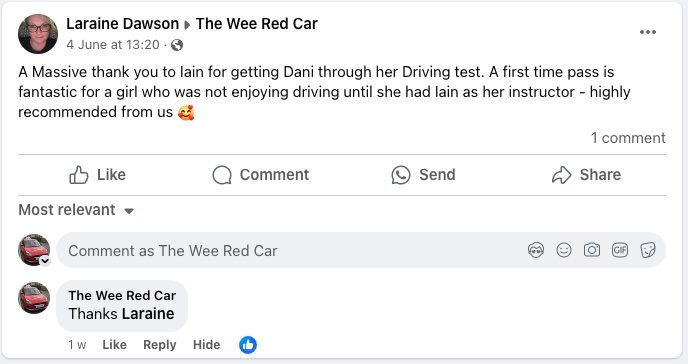This screenshot has width=688, height=364.
Task: Open the post options three-dots menu
Action: pos(648,32)
